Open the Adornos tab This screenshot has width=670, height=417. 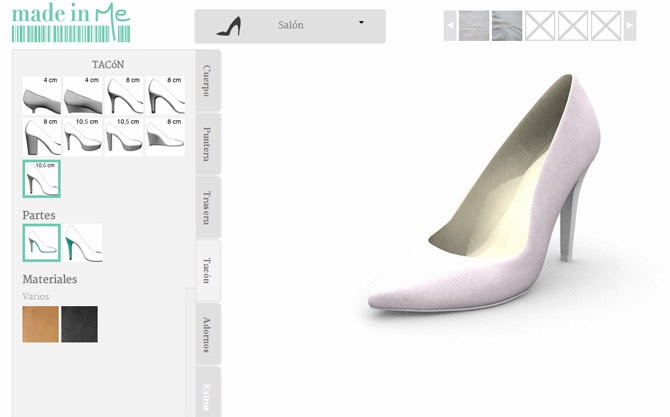pos(207,333)
